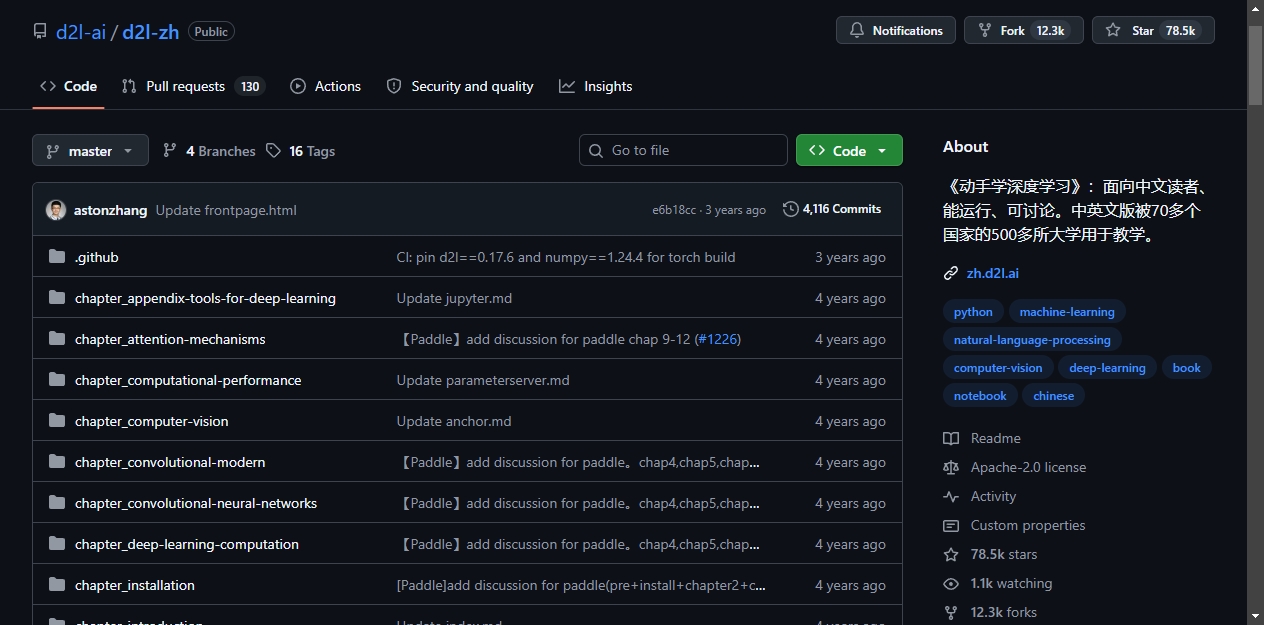
Task: Select the python topic tag
Action: point(973,312)
